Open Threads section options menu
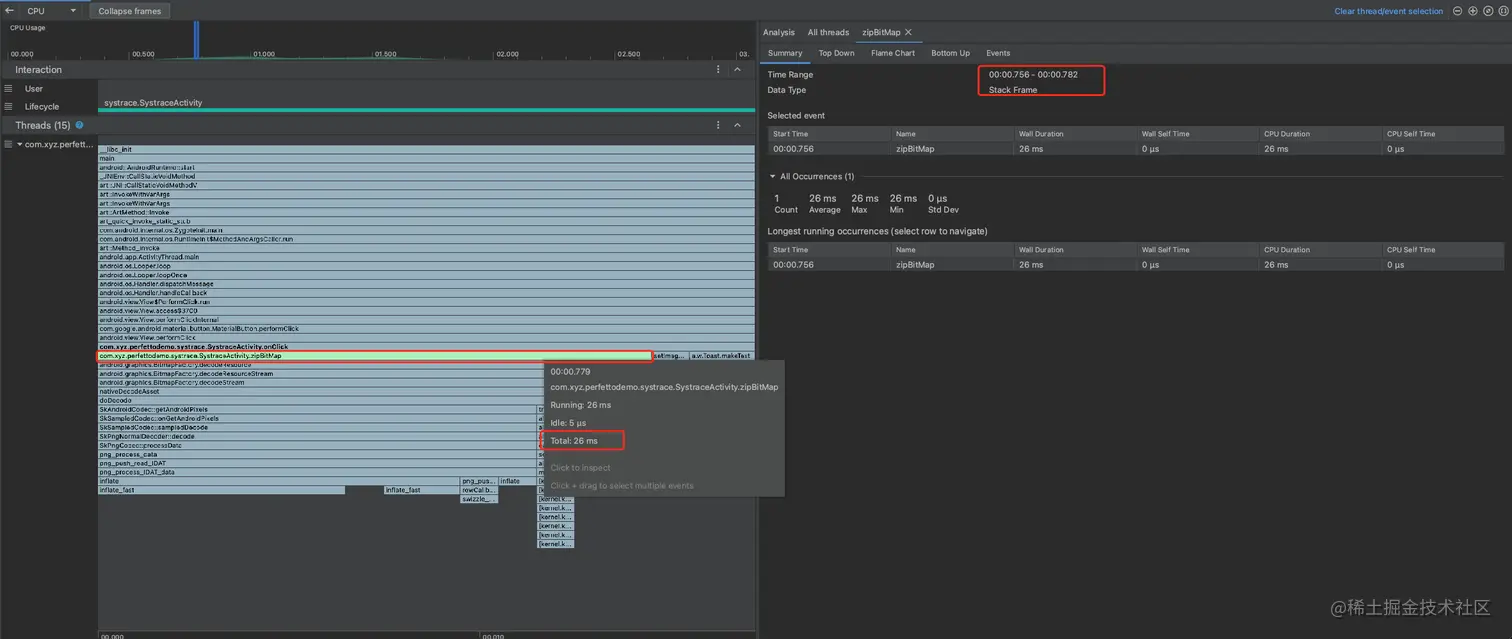This screenshot has width=1512, height=639. pos(718,125)
